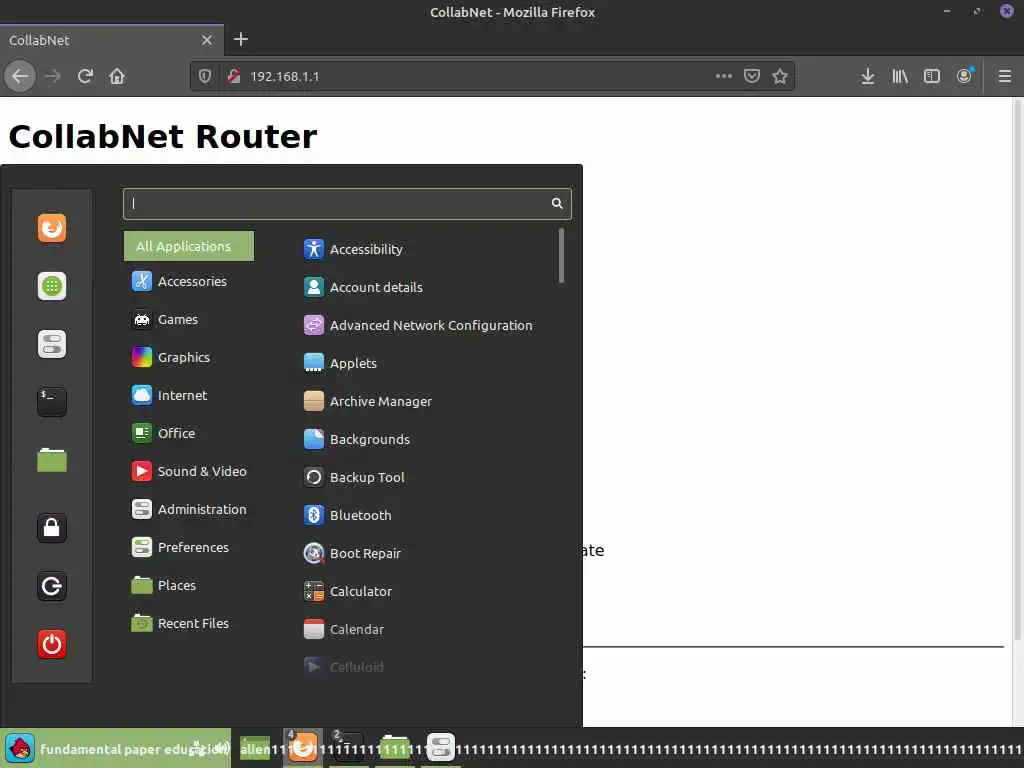Open page actions three-dot menu
Screen dimensions: 1024x768
coord(724,76)
